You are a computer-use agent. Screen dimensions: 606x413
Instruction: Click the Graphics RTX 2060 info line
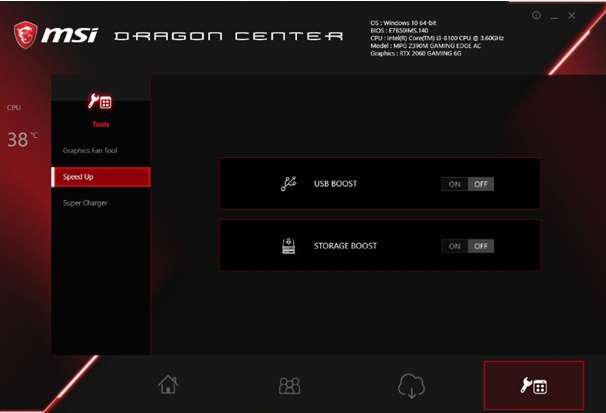point(415,53)
